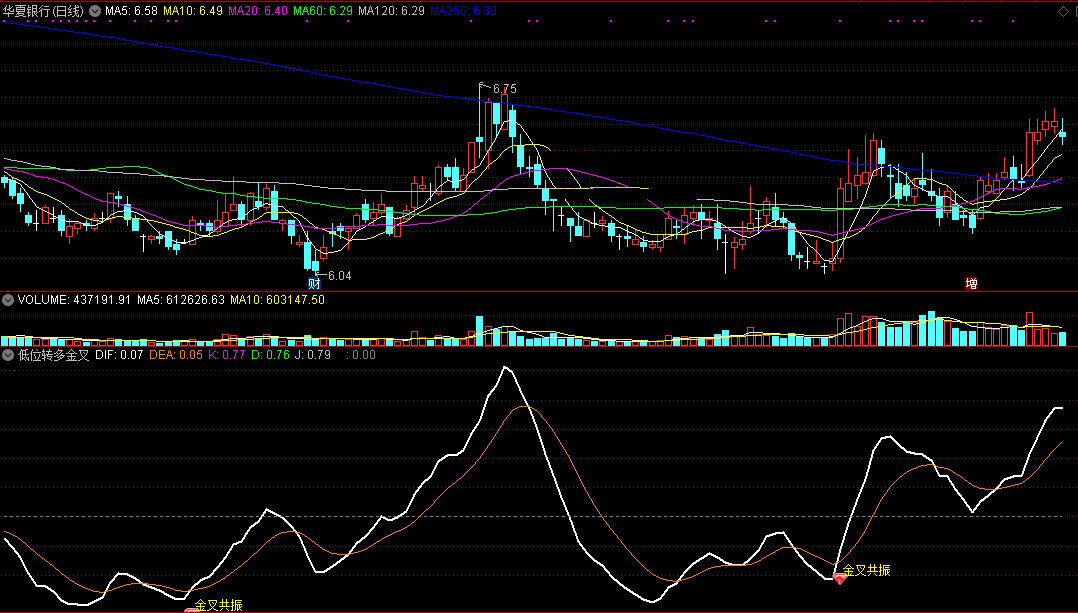Open the dropdown arrow before VOLUME

pos(8,300)
